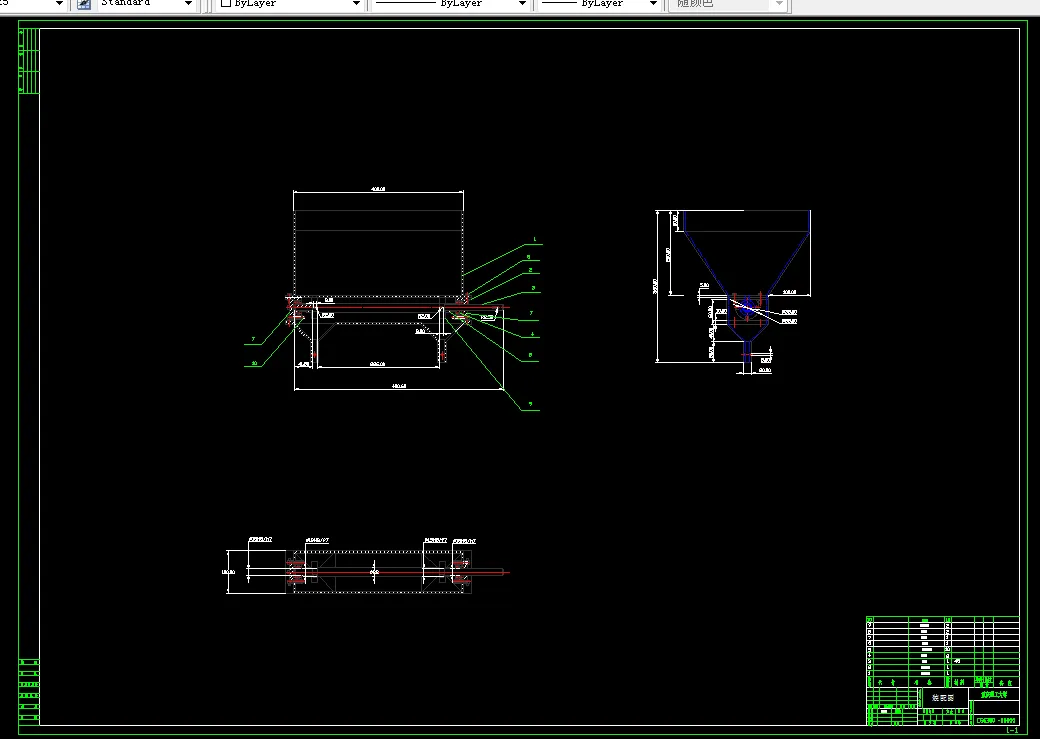Select leader label 2 right of front view
The width and height of the screenshot is (1040, 739).
[x=531, y=271]
